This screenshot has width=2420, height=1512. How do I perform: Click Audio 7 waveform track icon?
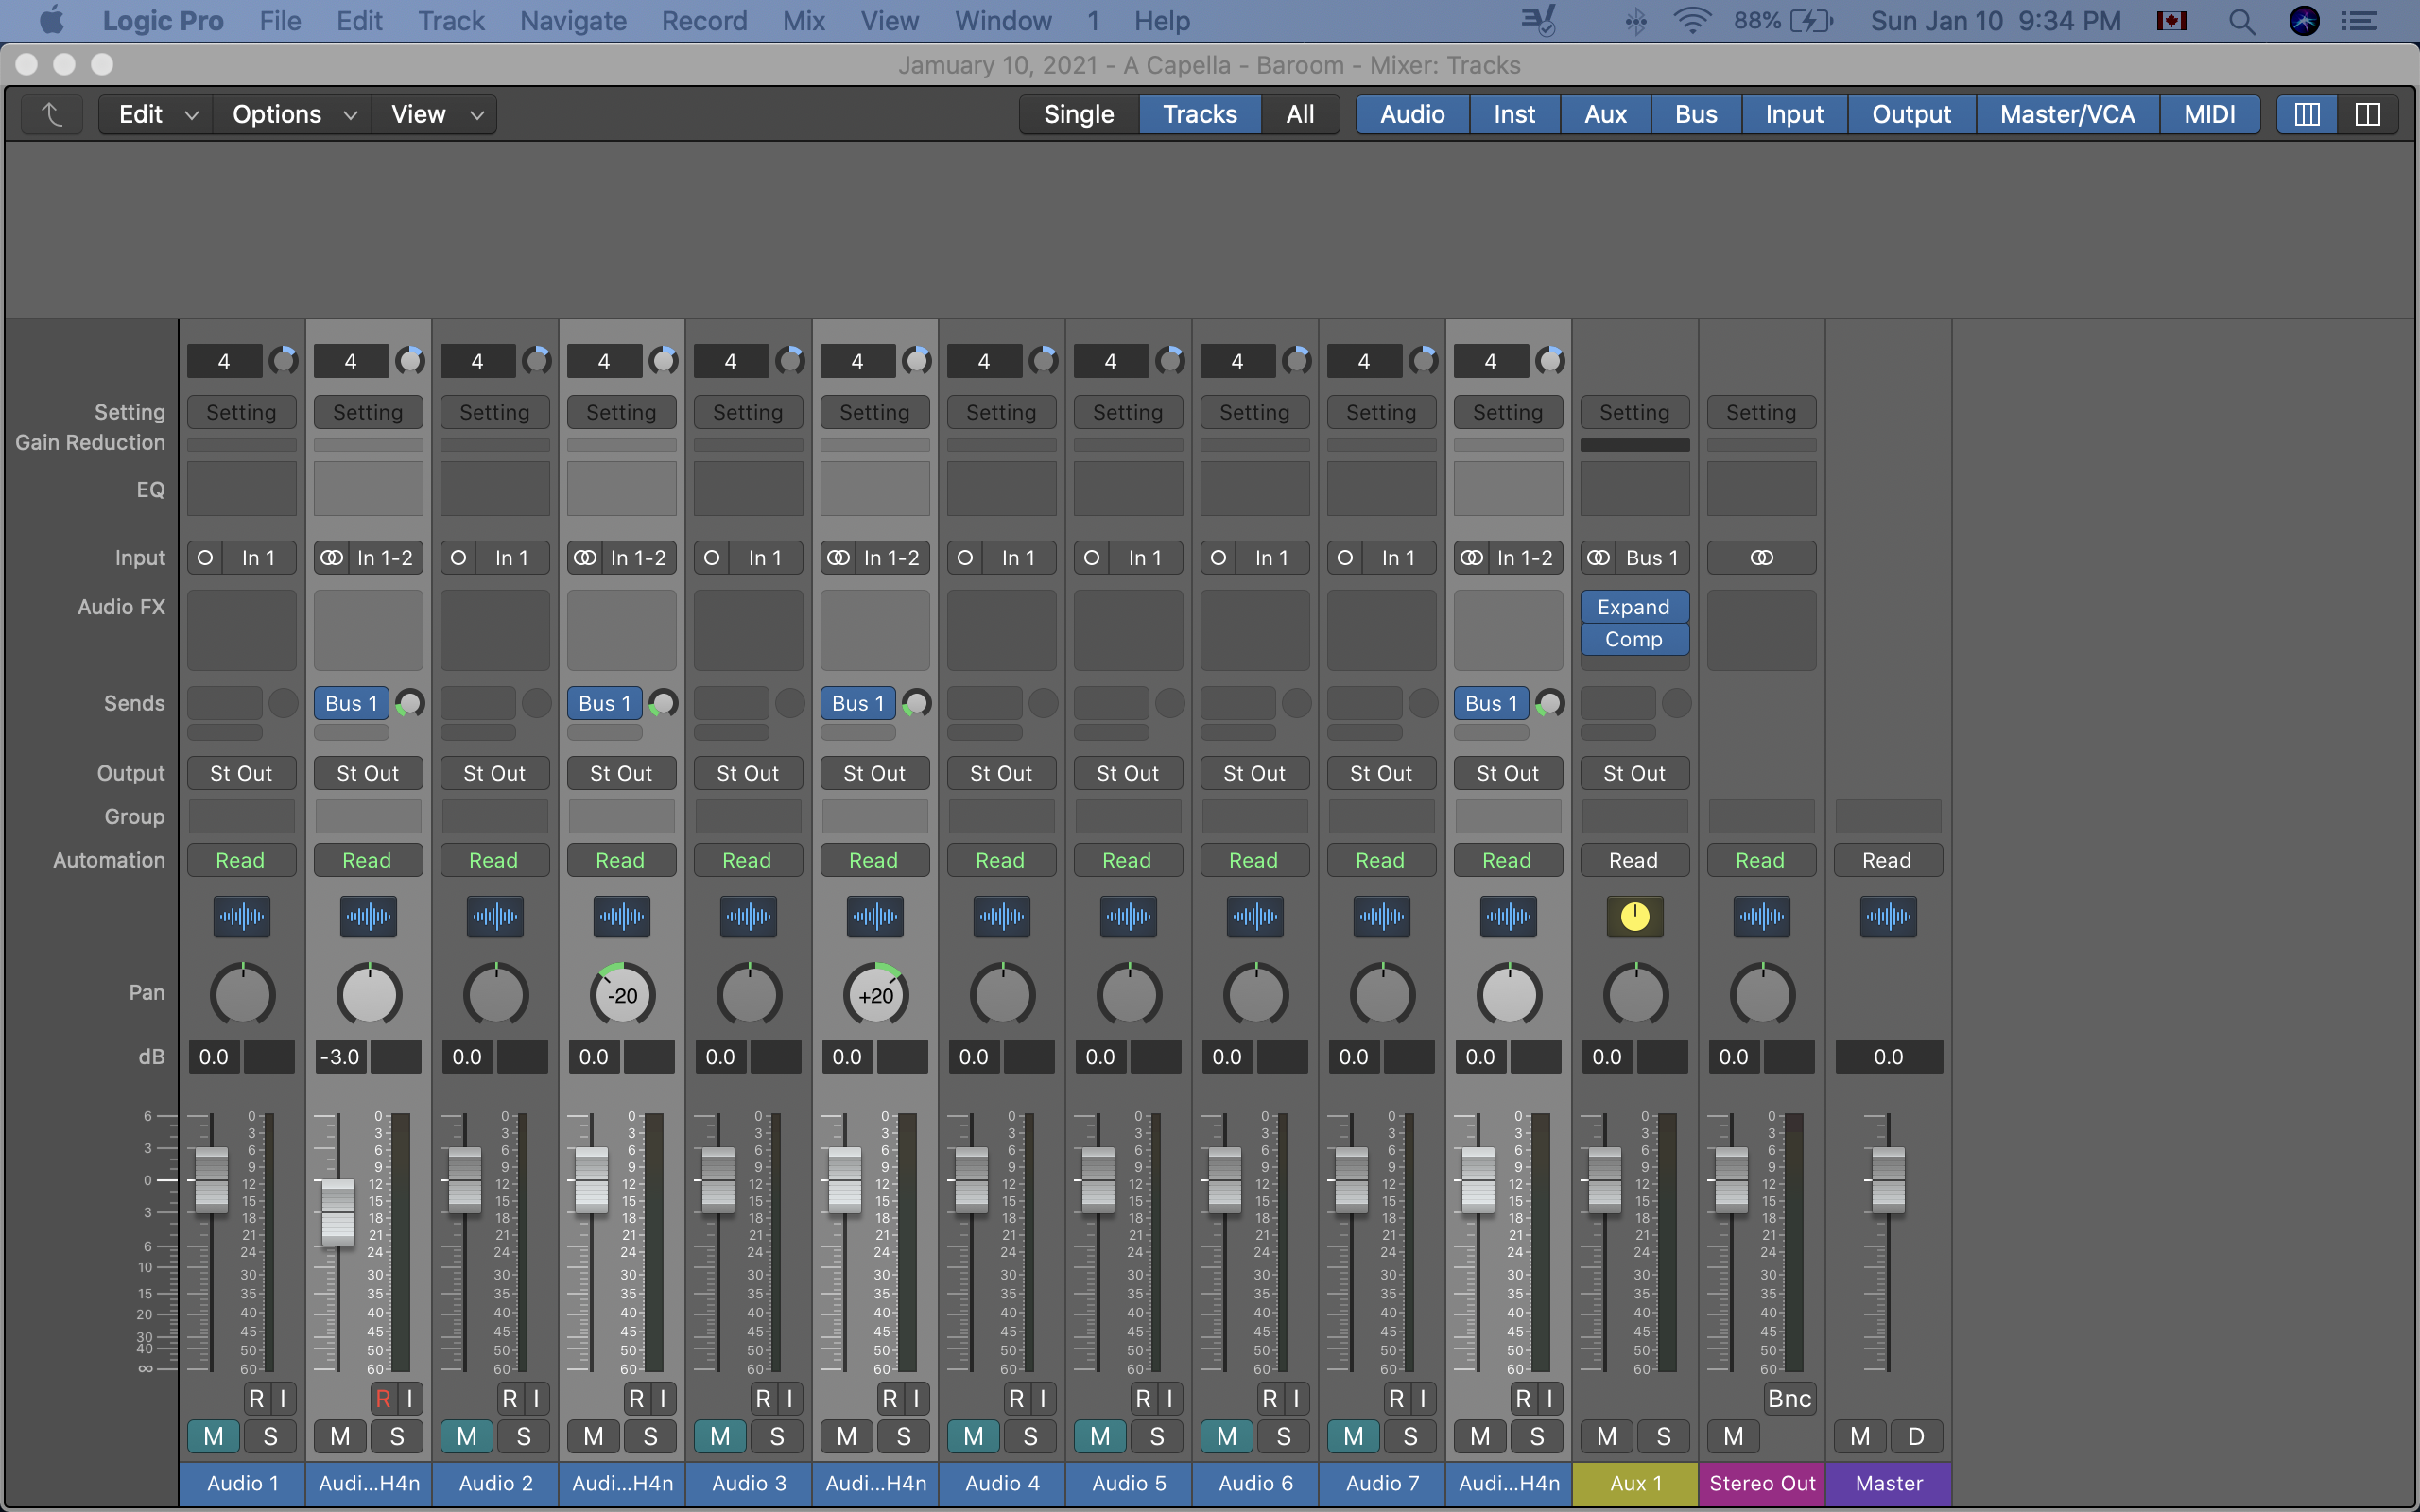pos(1381,916)
